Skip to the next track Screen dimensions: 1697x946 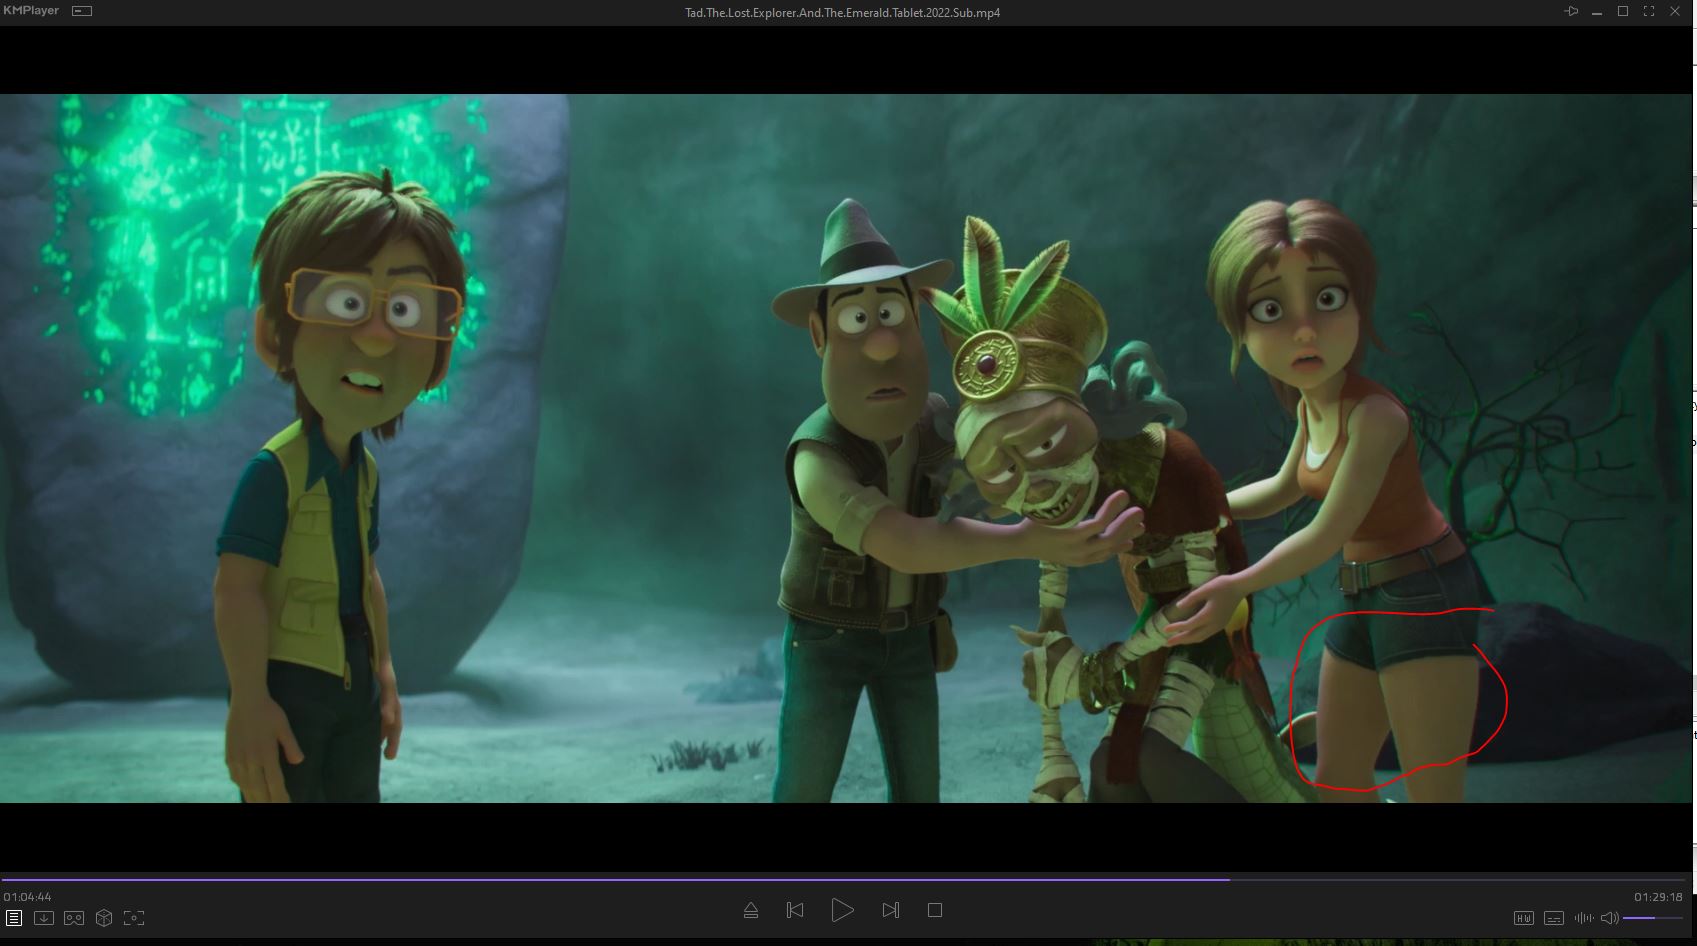[x=890, y=910]
